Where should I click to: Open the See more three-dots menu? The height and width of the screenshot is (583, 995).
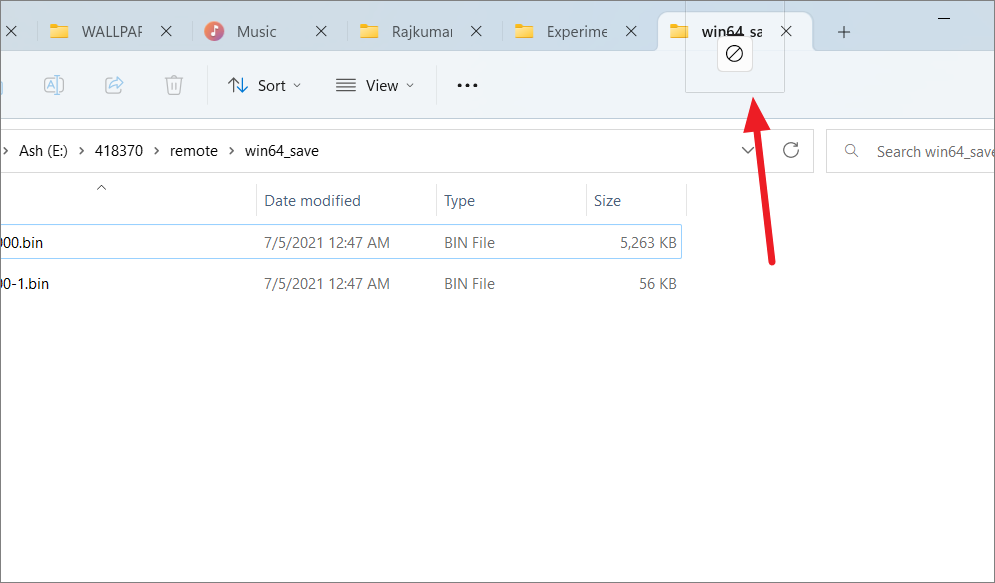(468, 86)
